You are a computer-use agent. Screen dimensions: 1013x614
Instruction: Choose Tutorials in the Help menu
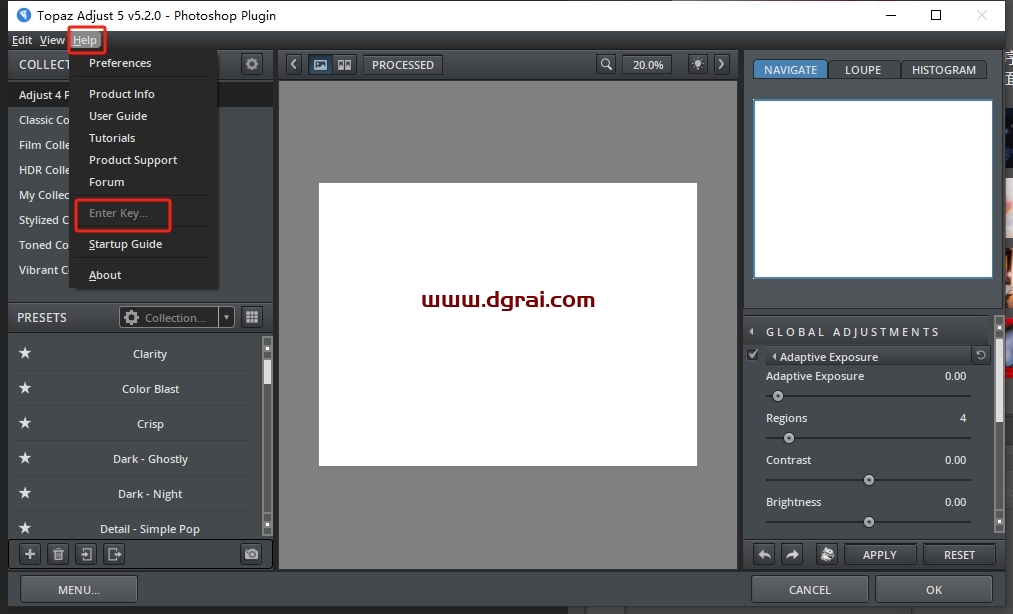(x=112, y=138)
